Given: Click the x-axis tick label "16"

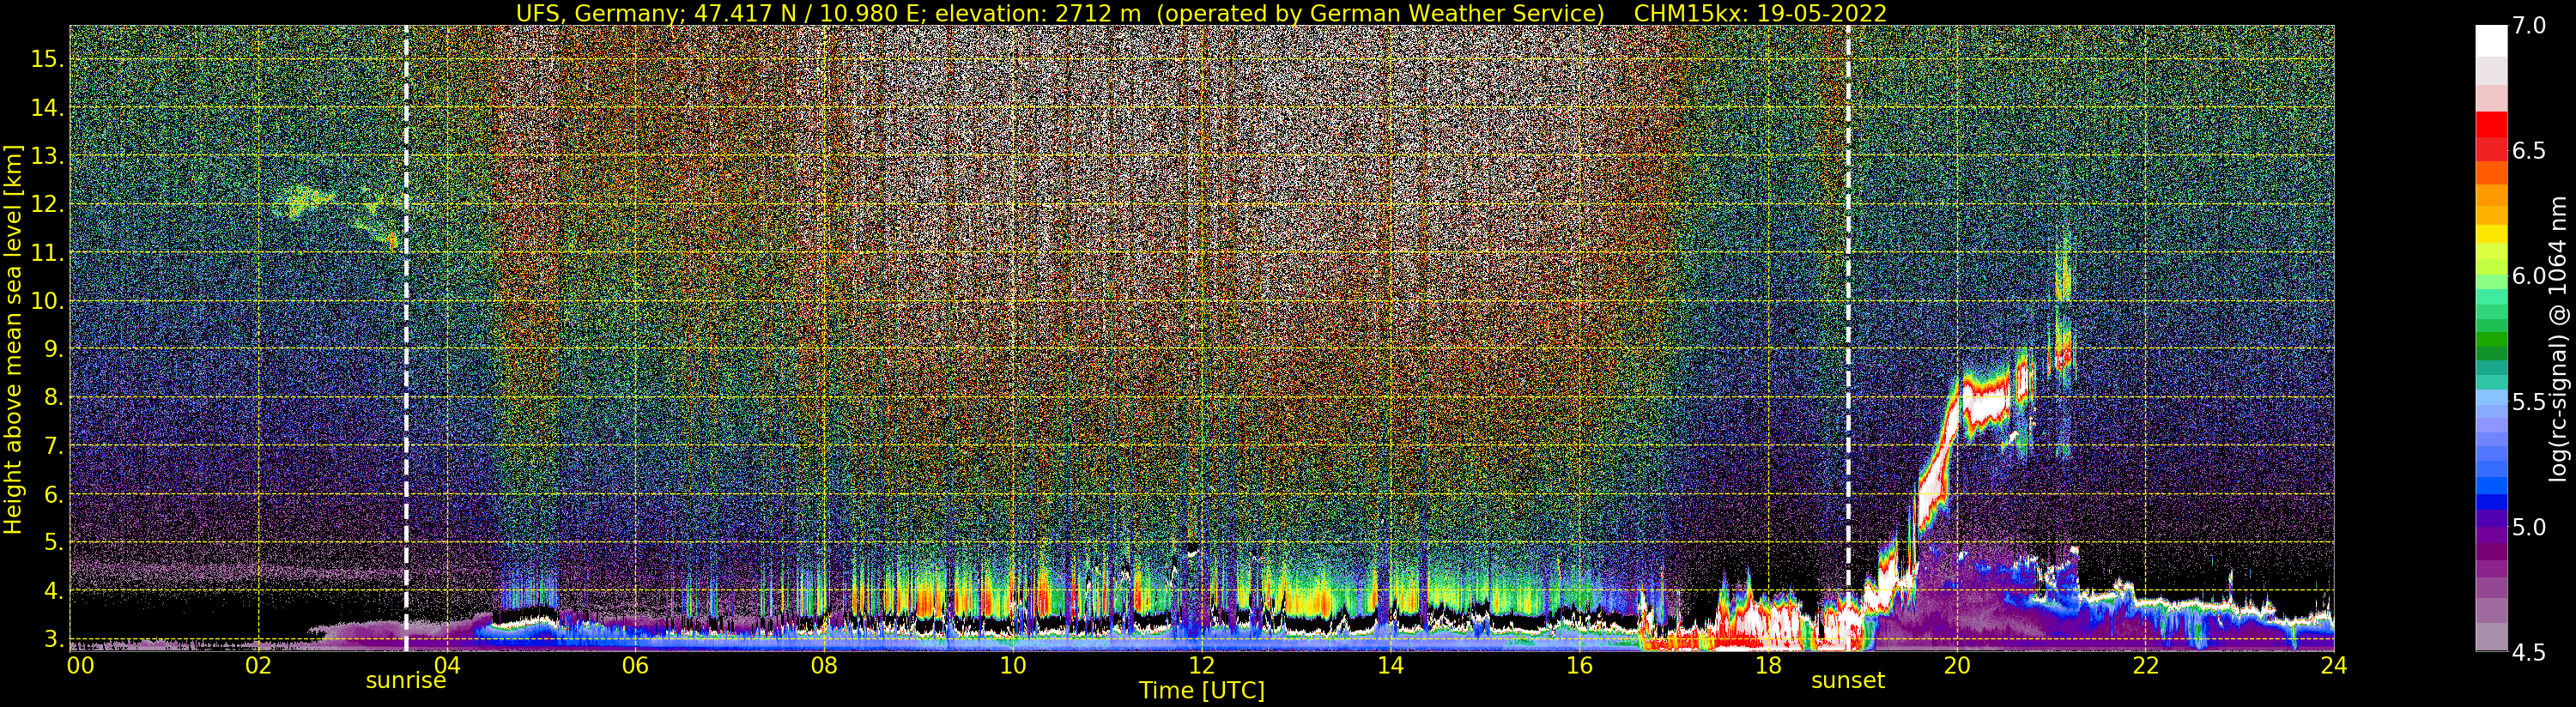Looking at the screenshot, I should tap(1579, 666).
